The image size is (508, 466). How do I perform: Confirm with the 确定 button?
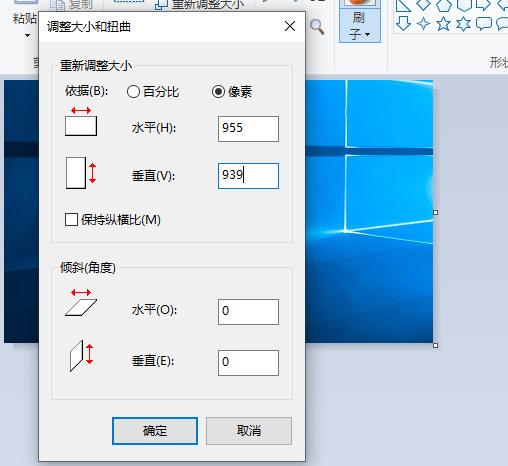[155, 431]
